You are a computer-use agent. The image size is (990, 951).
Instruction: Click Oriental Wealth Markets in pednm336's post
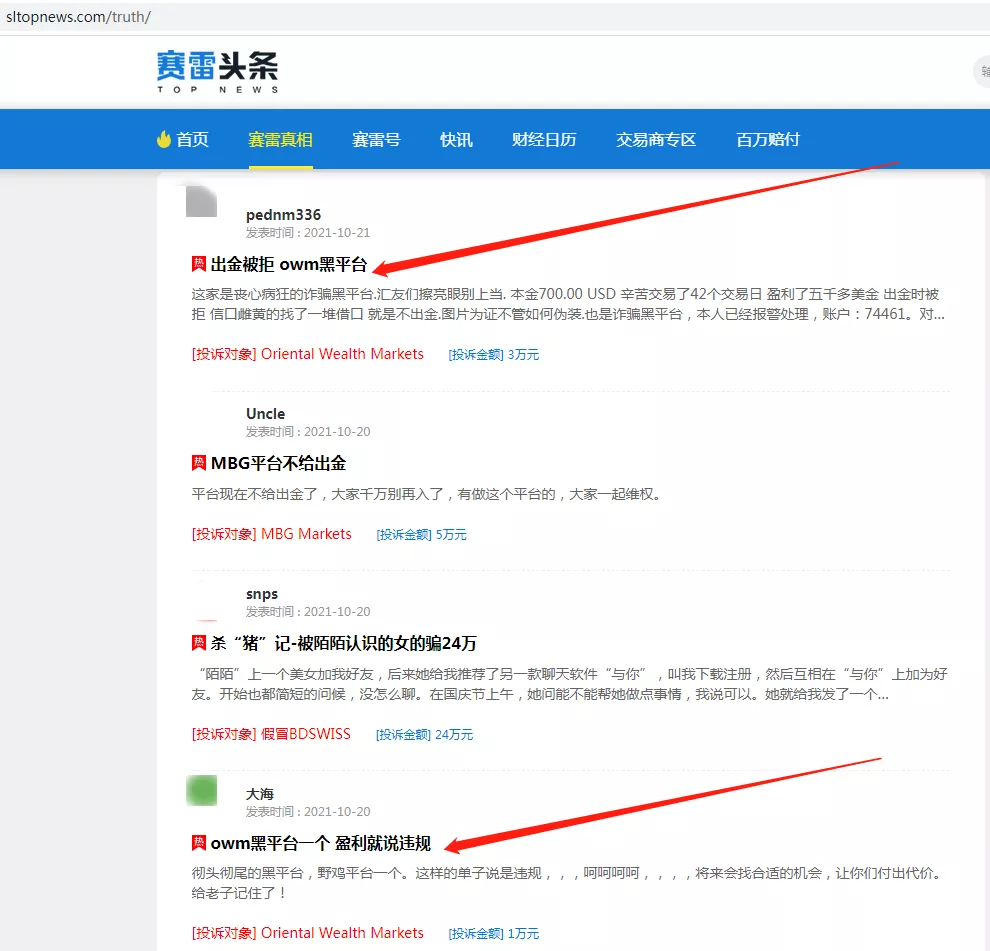(342, 354)
